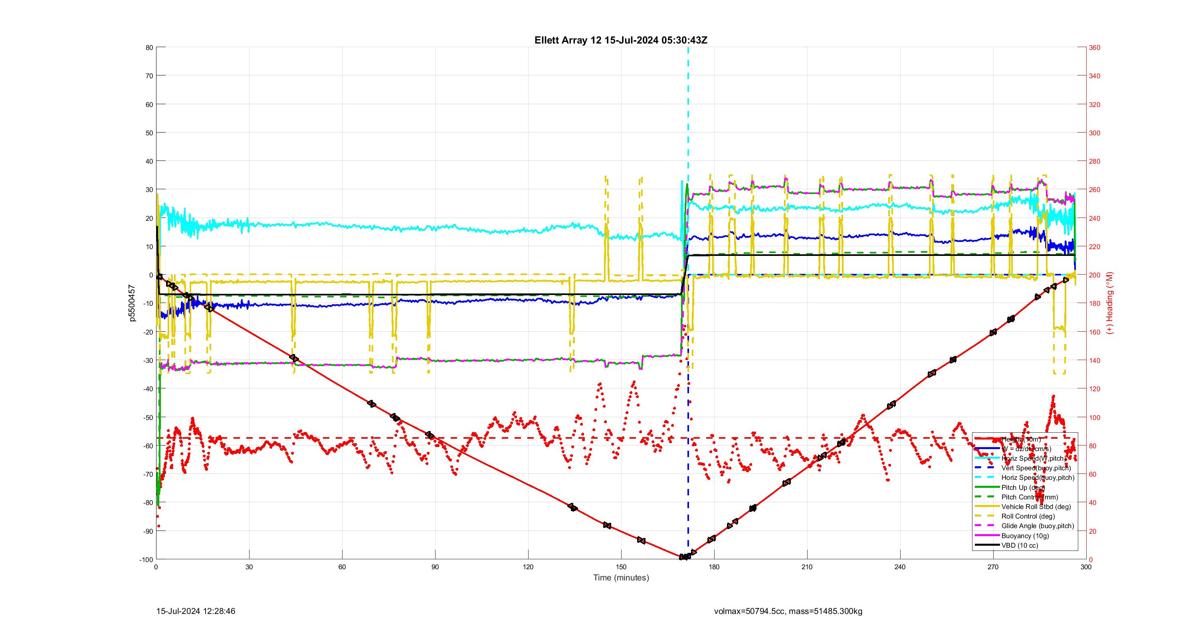This screenshot has height=628, width=1200.
Task: Click left y-axis tick label '10'
Action: [148, 246]
